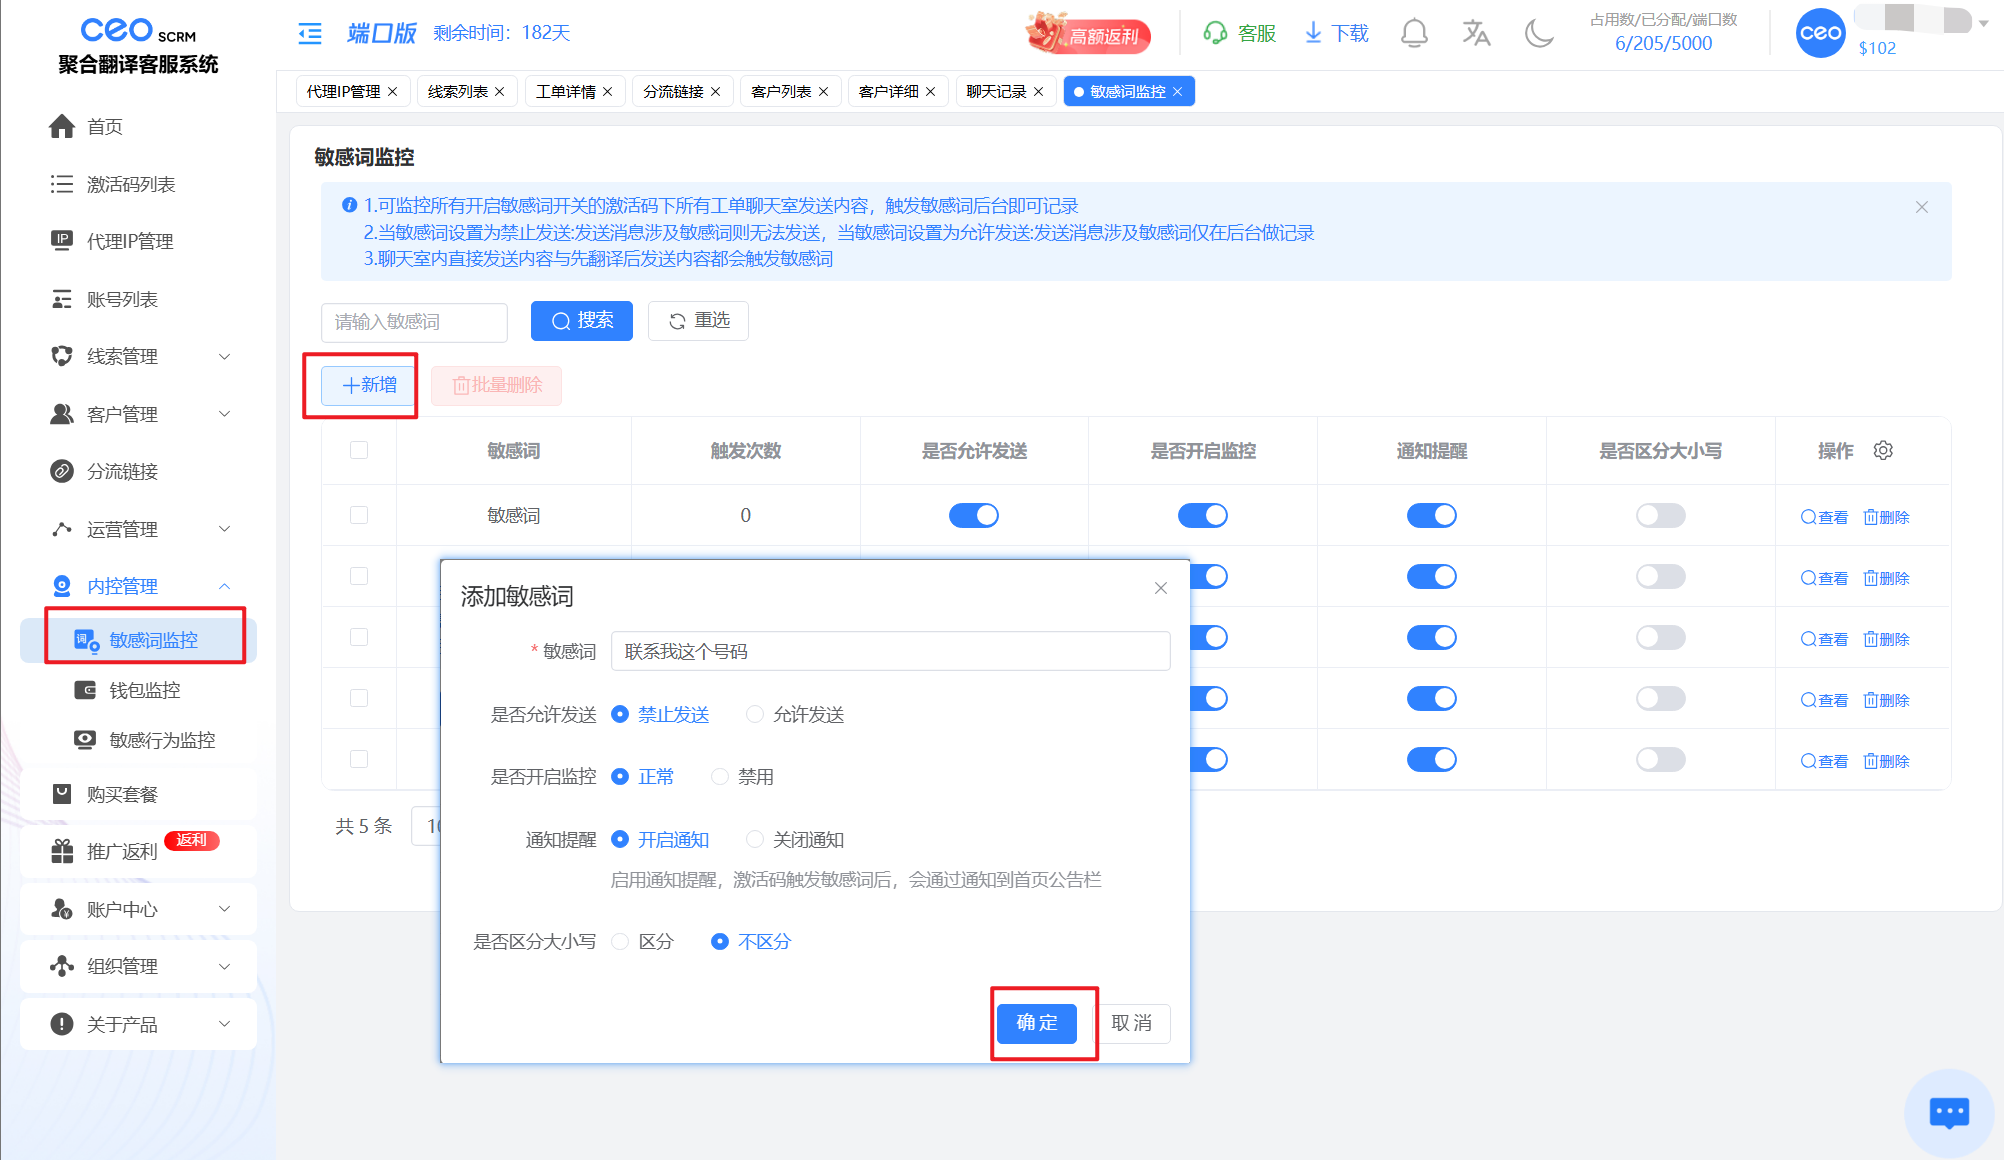Open the language translate icon
Image resolution: width=2004 pixels, height=1160 pixels.
tap(1475, 34)
